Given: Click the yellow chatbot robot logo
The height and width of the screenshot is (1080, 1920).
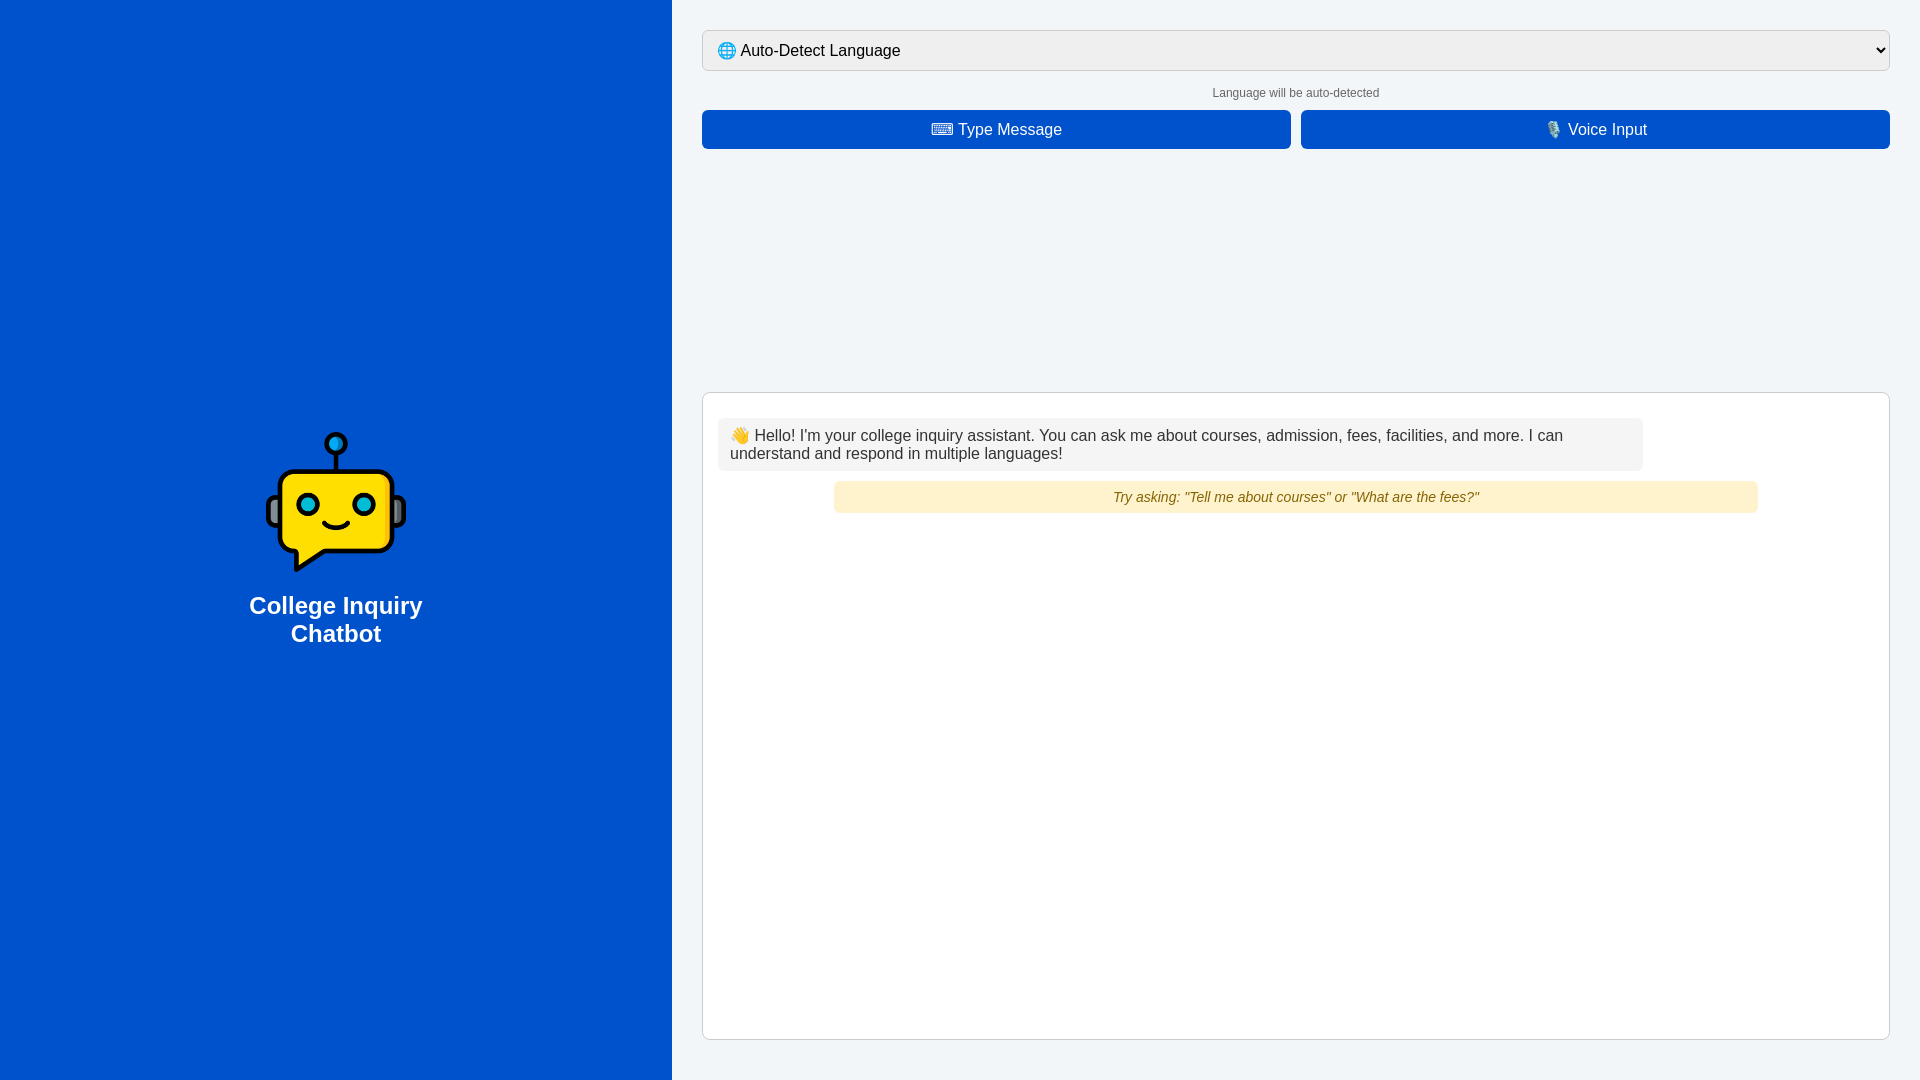Looking at the screenshot, I should (336, 502).
